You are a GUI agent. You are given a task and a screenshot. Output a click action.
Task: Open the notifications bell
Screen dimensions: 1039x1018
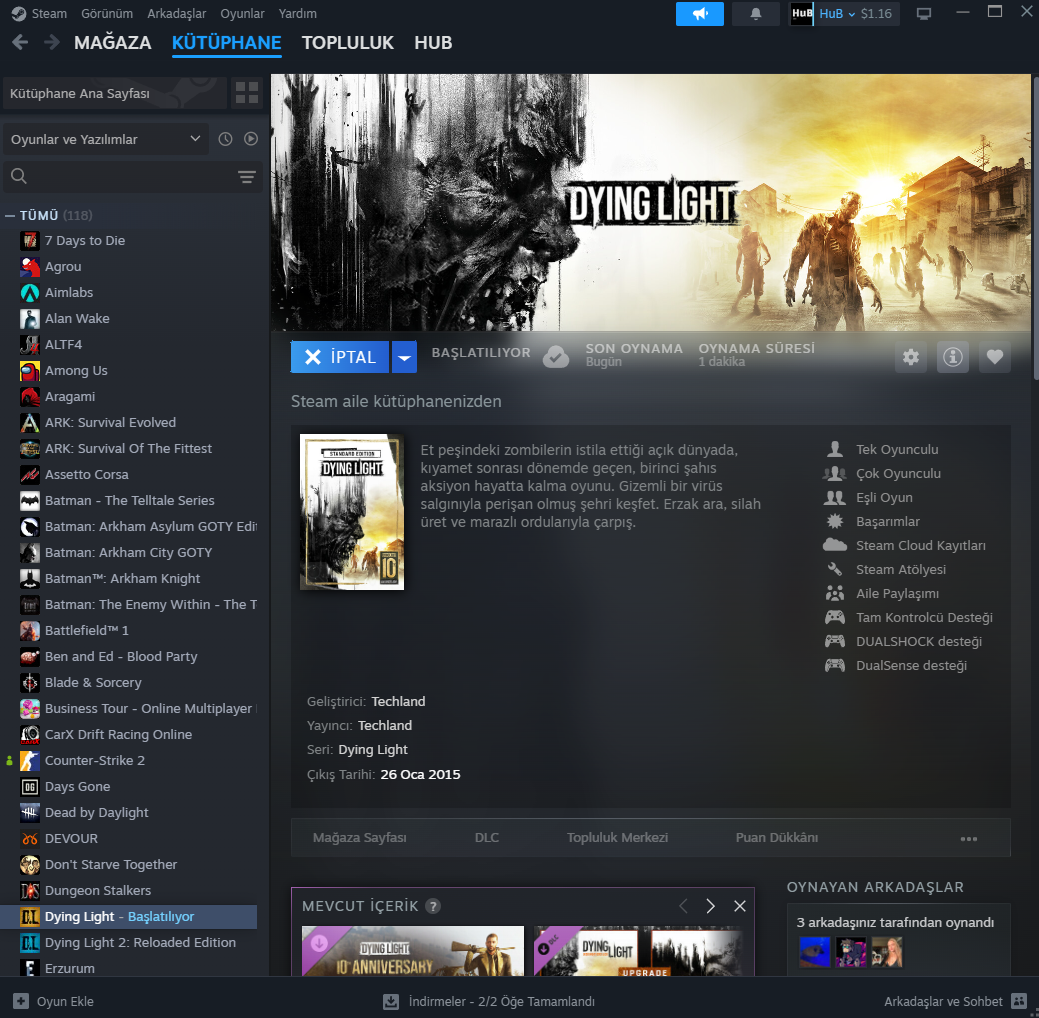[755, 14]
